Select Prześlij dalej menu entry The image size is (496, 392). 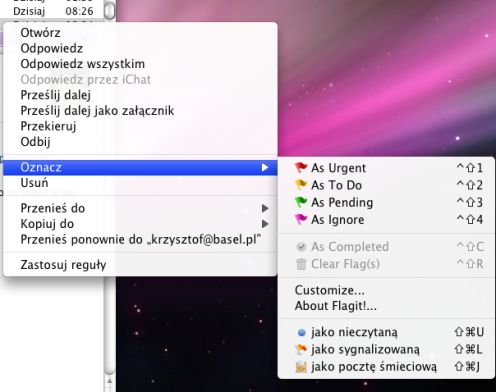140,95
